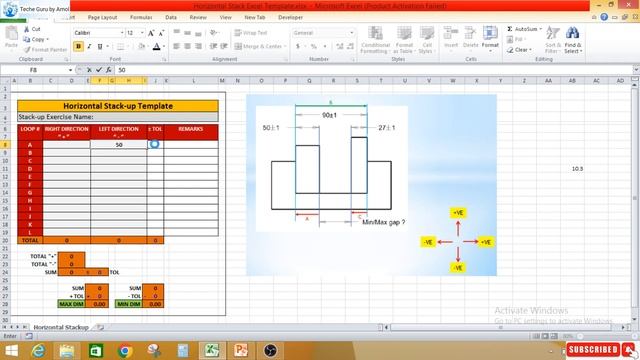This screenshot has width=640, height=360.
Task: Click the Insert cells icon
Action: (451, 33)
